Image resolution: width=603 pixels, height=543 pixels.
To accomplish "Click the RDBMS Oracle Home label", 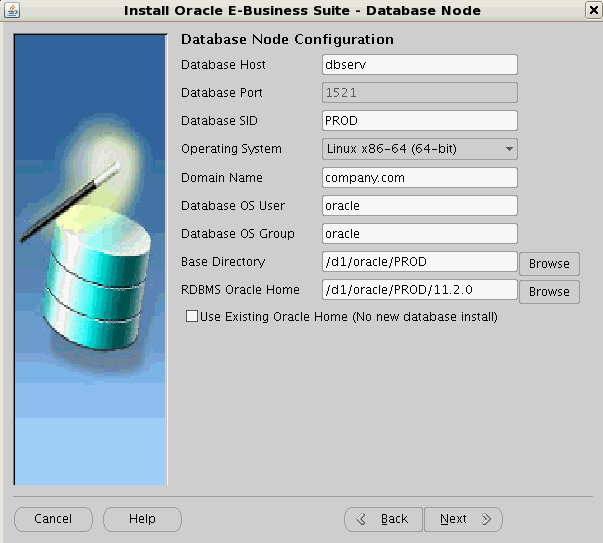I will tap(240, 290).
